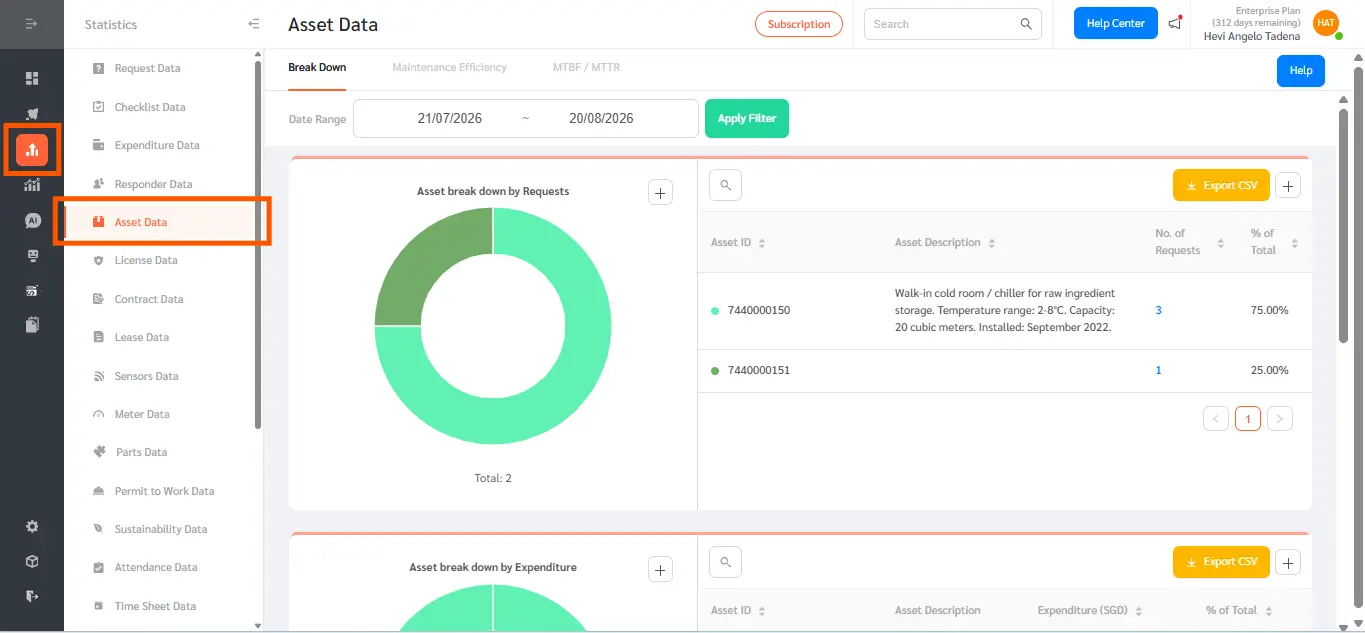Image resolution: width=1365 pixels, height=633 pixels.
Task: Expand the Requests donut chart
Action: (x=660, y=192)
